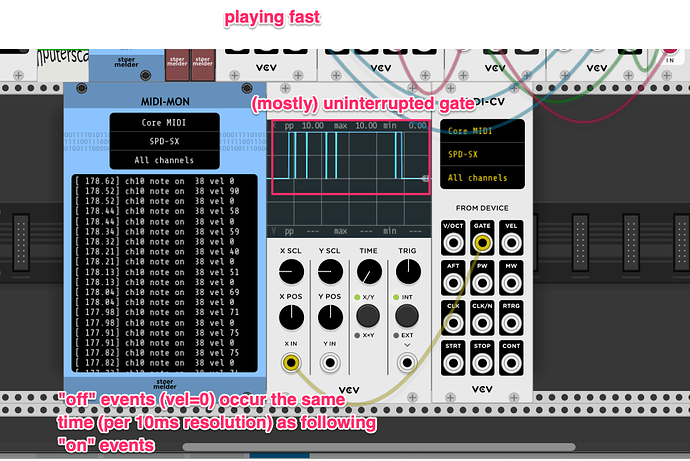This screenshot has height=461, width=690.
Task: Click the GATE output jack on MIDI-CV
Action: [x=482, y=242]
